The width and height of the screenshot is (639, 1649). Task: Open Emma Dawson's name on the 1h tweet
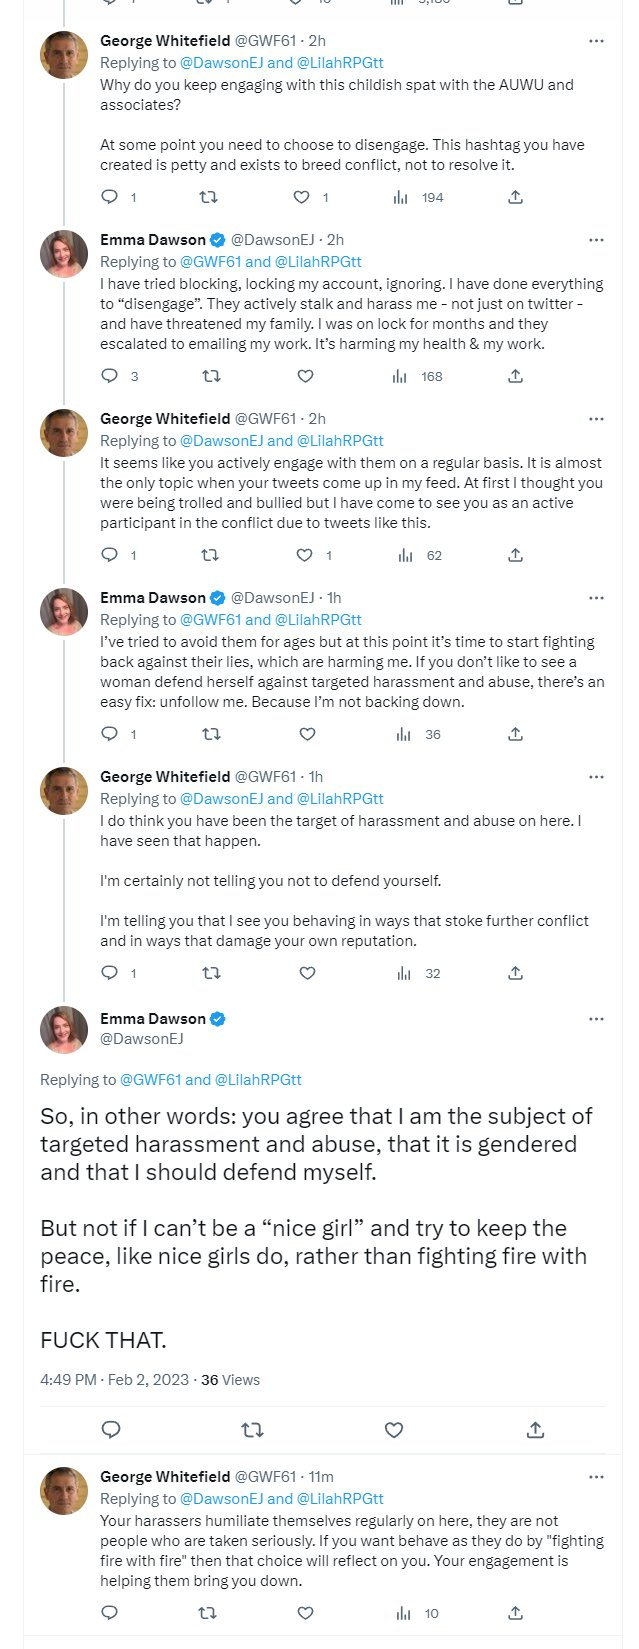pyautogui.click(x=153, y=598)
